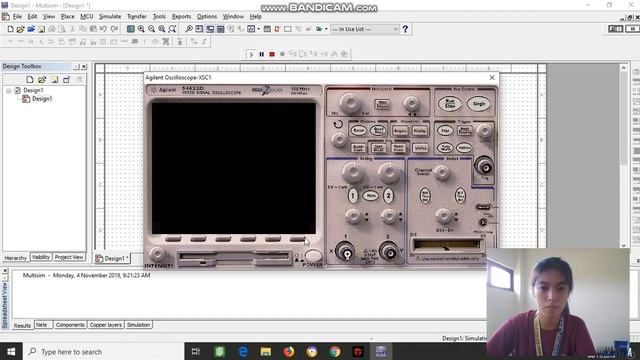Click the Zoom to fit page icon
This screenshot has width=640, height=360.
(172, 29)
